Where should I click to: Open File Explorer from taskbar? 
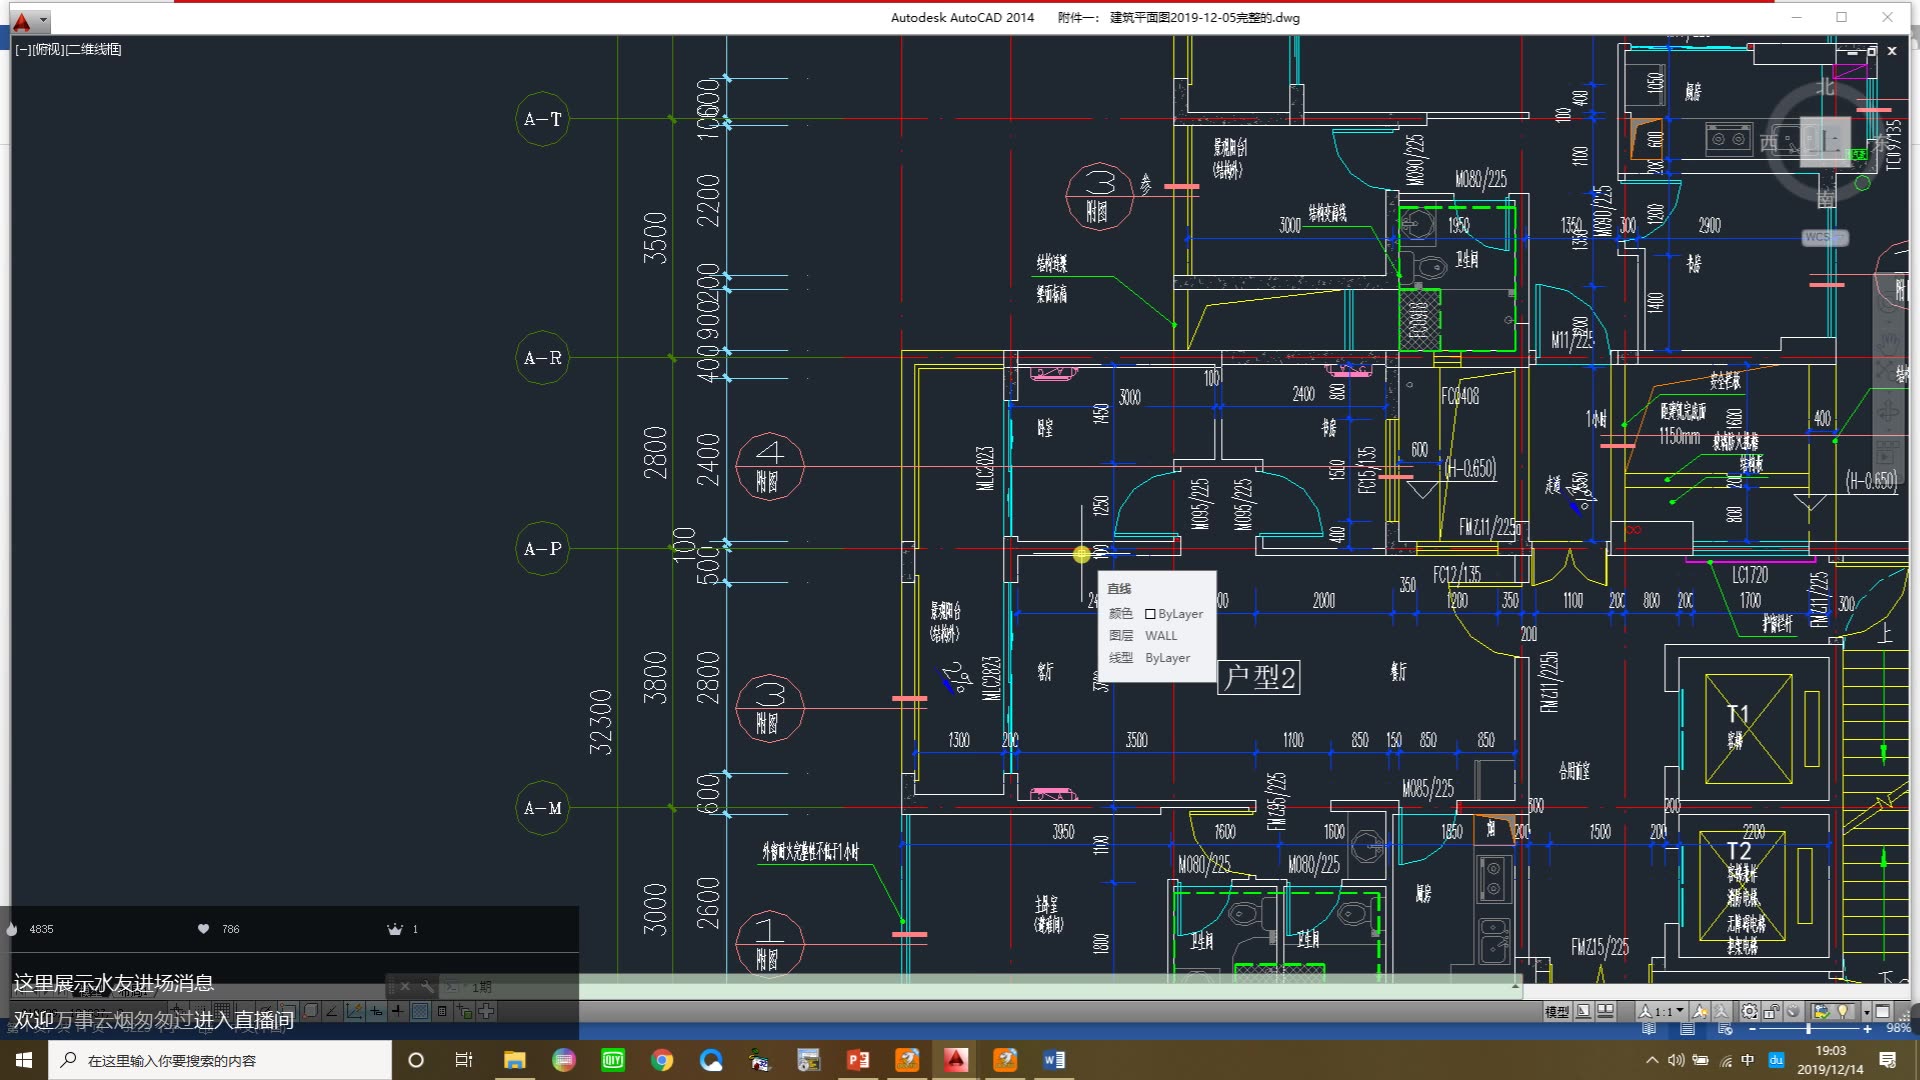coord(514,1060)
